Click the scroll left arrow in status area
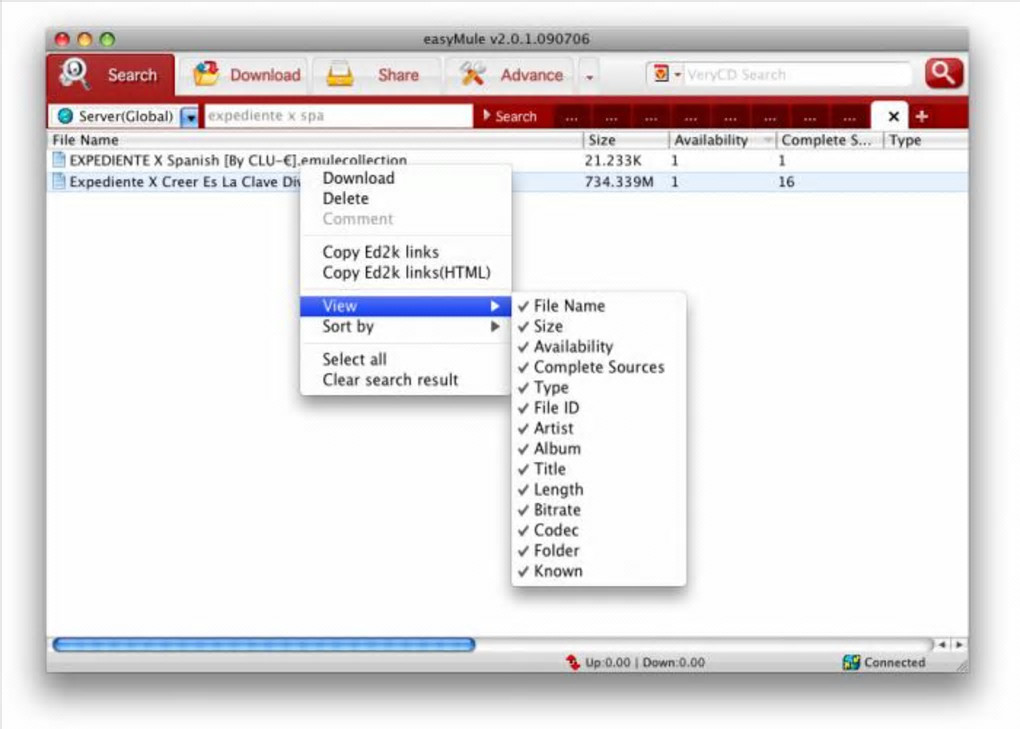Viewport: 1020px width, 729px height. coord(942,644)
